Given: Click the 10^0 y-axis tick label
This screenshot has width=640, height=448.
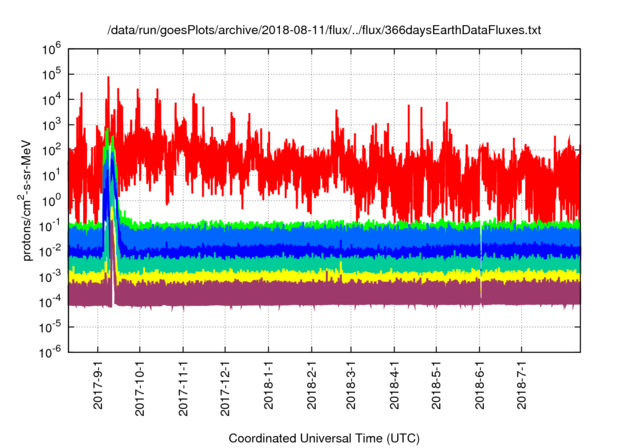Looking at the screenshot, I should coord(51,201).
